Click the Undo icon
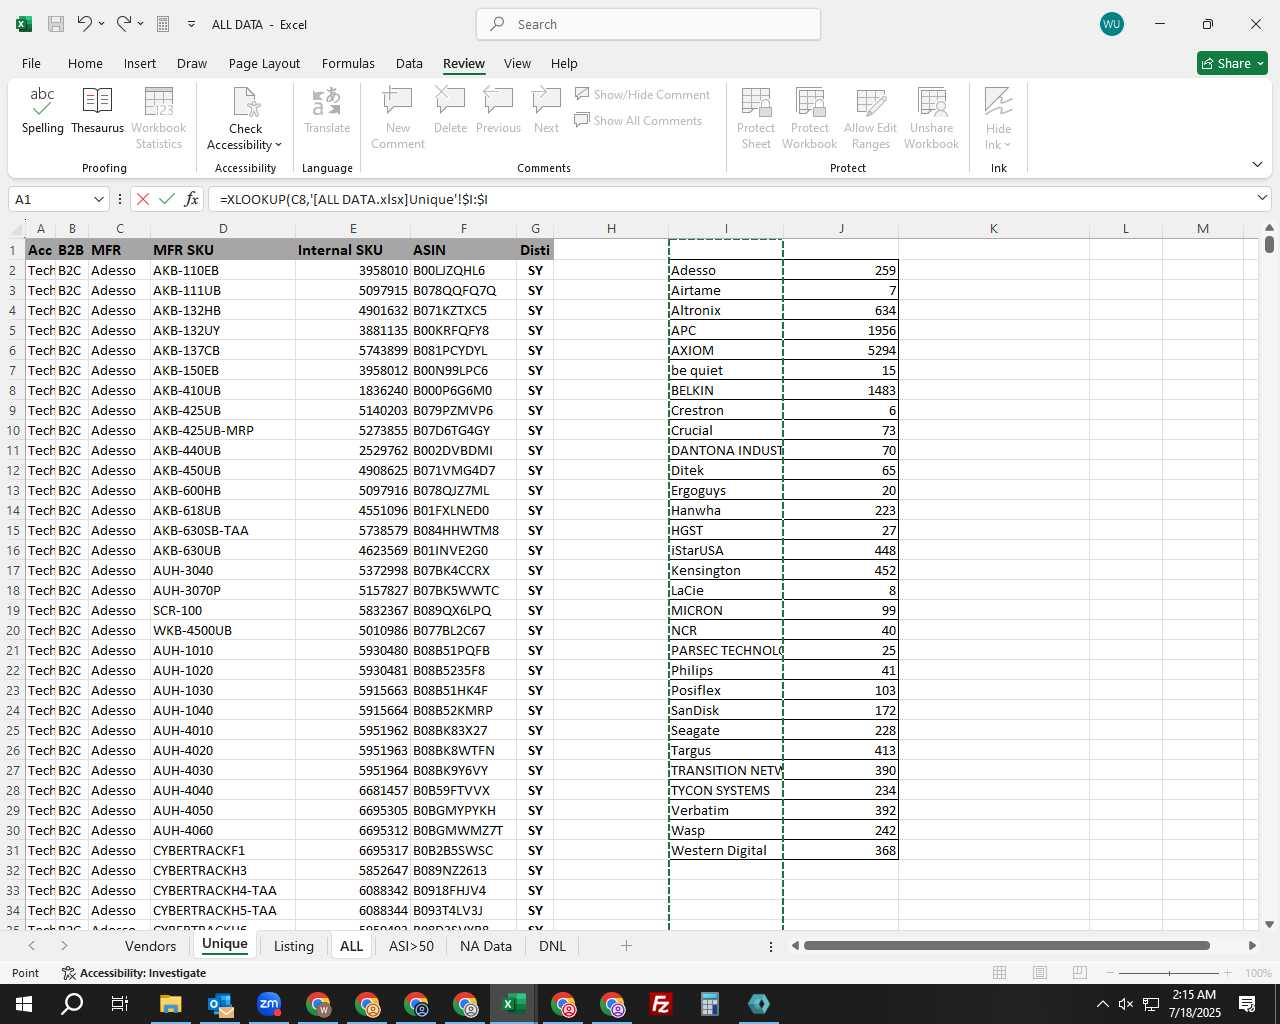Image resolution: width=1280 pixels, height=1024 pixels. pyautogui.click(x=85, y=24)
